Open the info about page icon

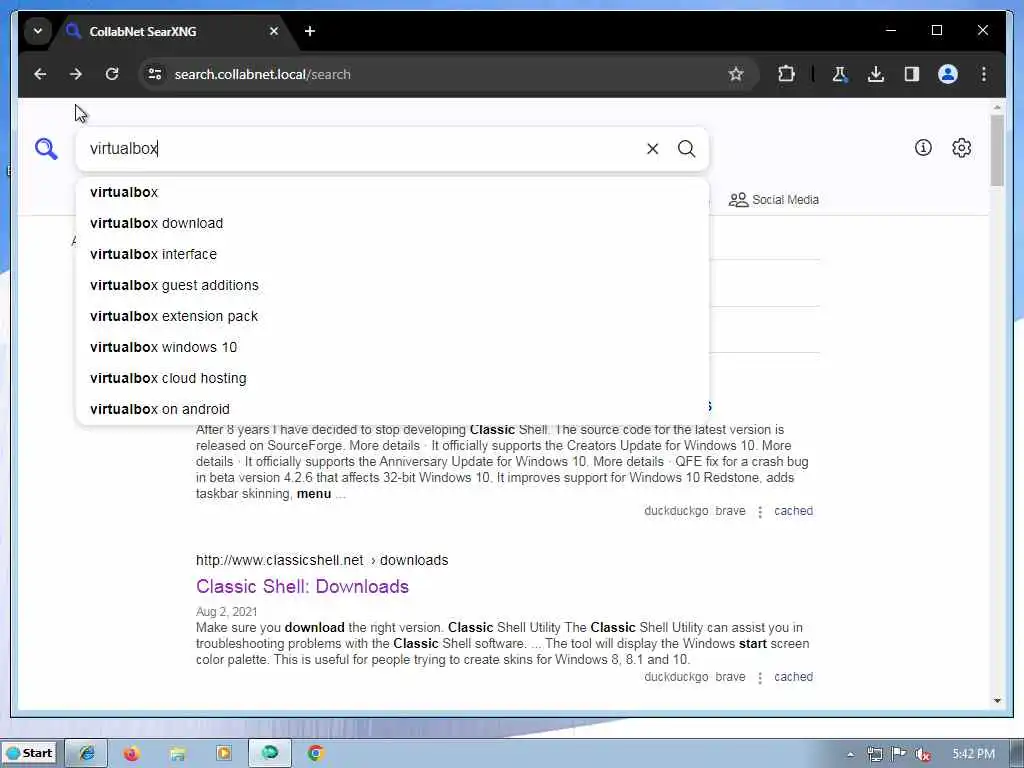pyautogui.click(x=923, y=148)
